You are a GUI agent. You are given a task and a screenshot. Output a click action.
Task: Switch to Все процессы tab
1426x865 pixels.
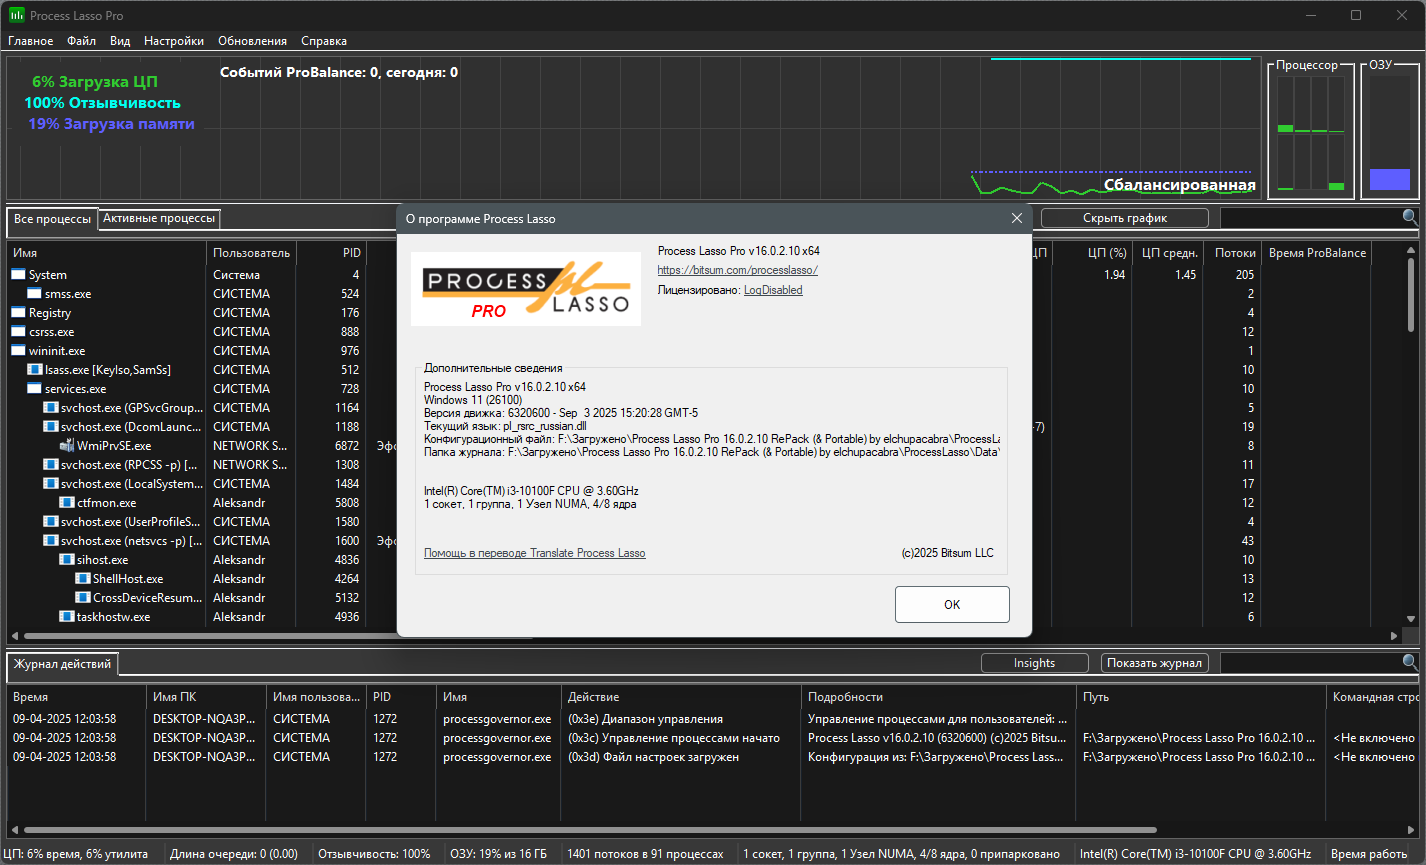pyautogui.click(x=52, y=218)
